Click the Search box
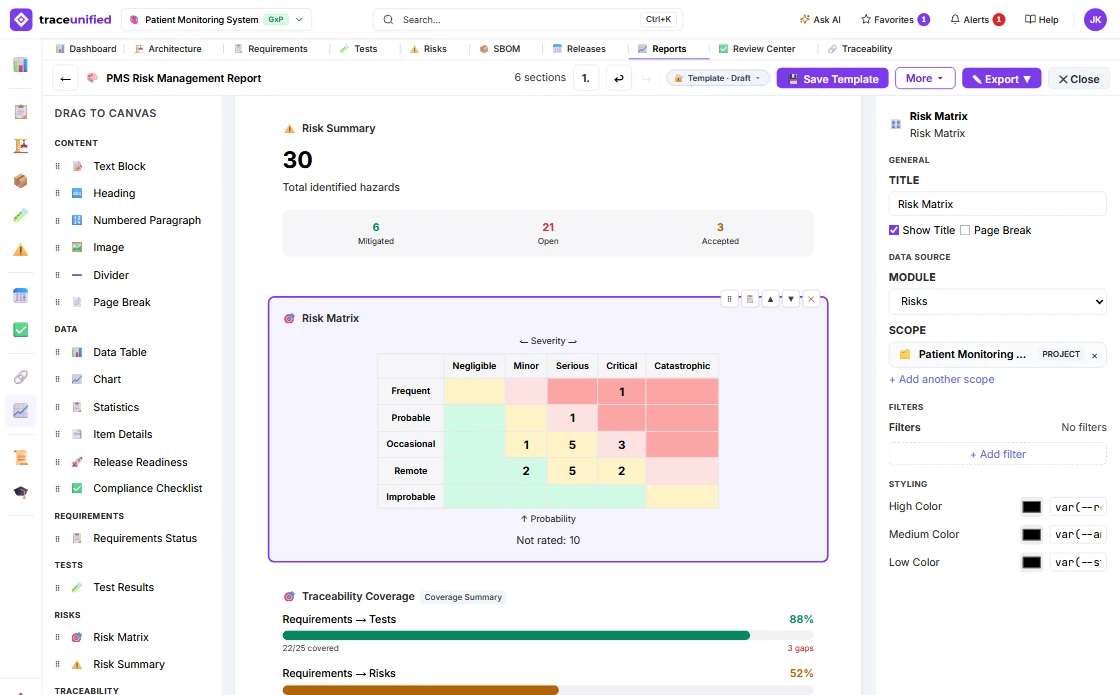1120x695 pixels. tap(528, 19)
